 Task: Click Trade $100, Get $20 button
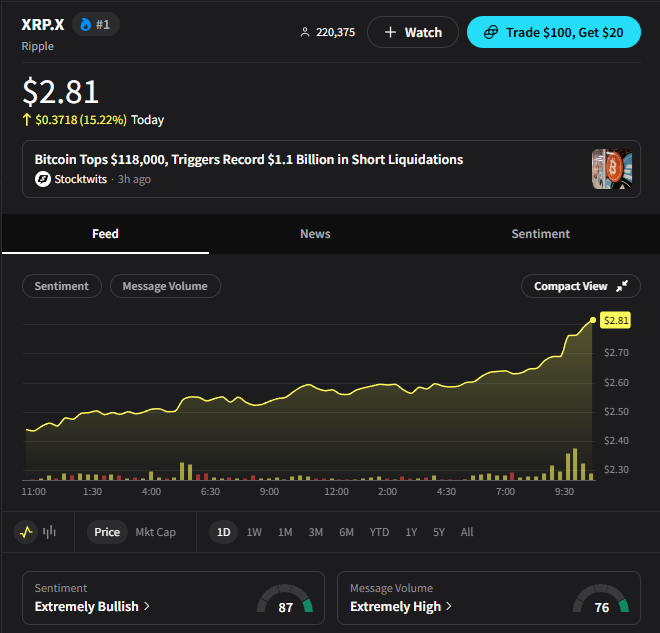click(x=554, y=32)
